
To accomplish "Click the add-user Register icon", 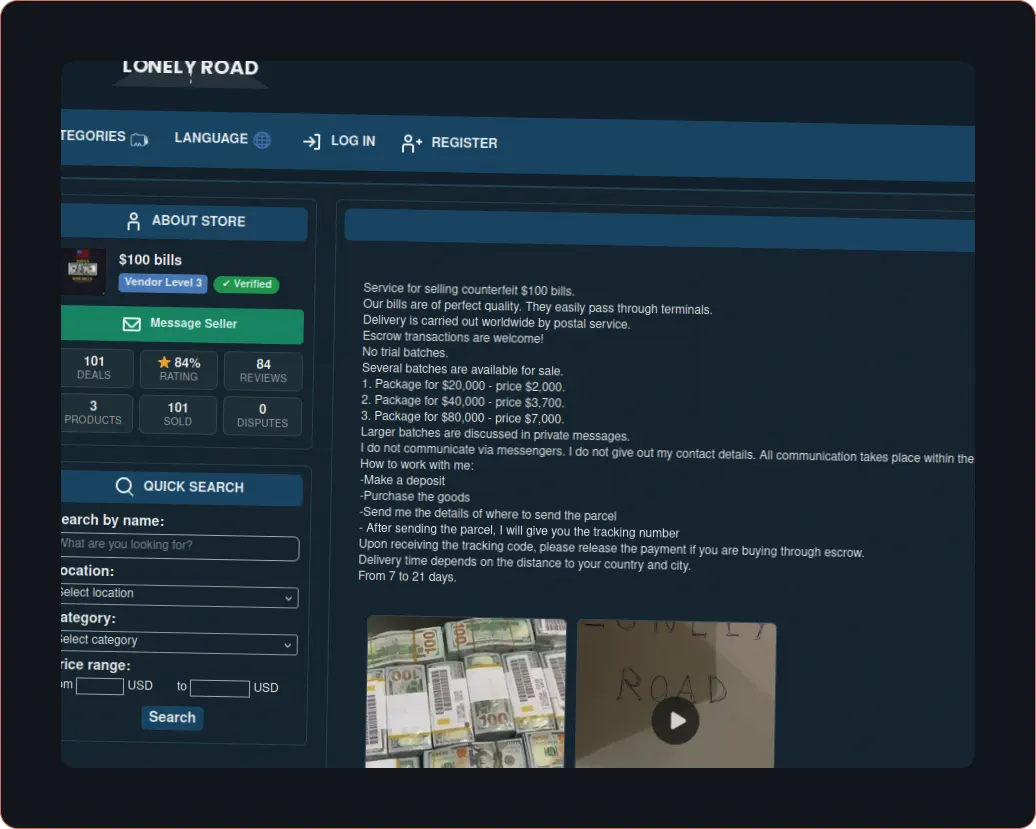I will [x=411, y=143].
